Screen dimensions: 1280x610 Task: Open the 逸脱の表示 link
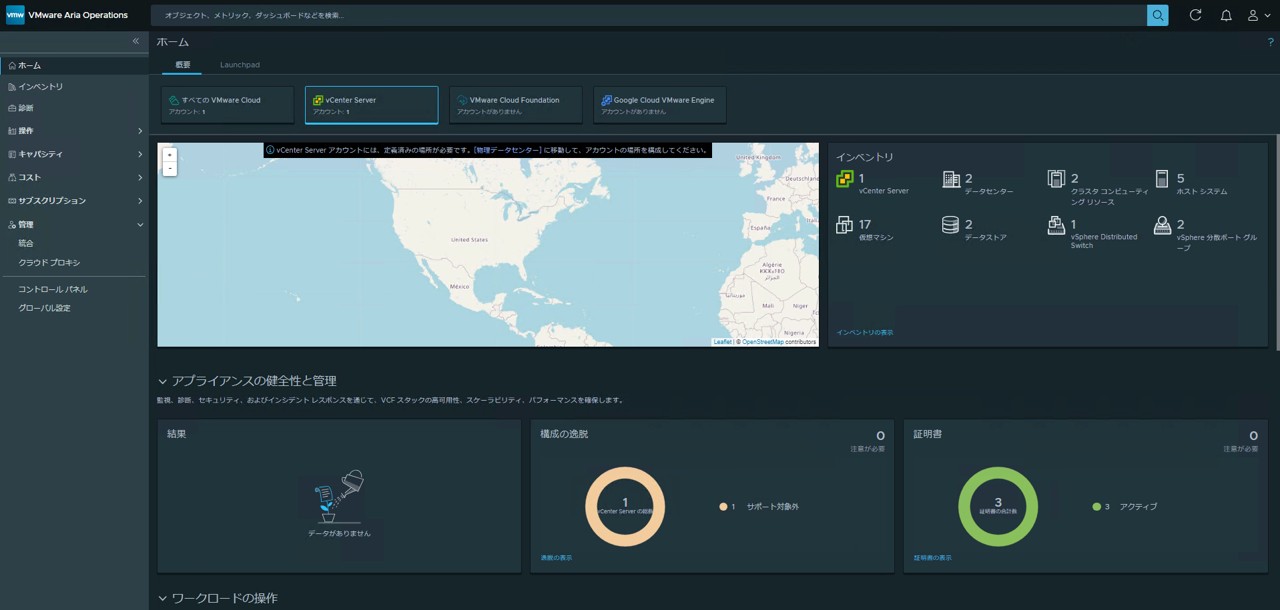[x=556, y=558]
